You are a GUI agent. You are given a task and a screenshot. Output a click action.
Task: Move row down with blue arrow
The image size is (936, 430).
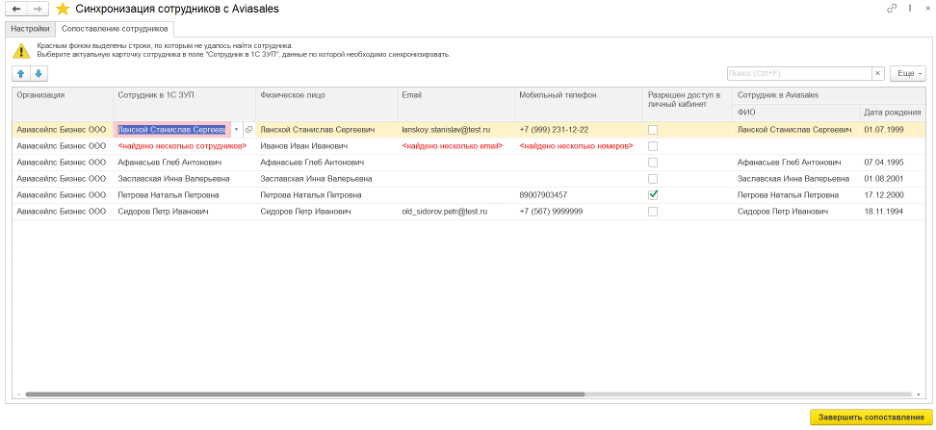pyautogui.click(x=39, y=74)
